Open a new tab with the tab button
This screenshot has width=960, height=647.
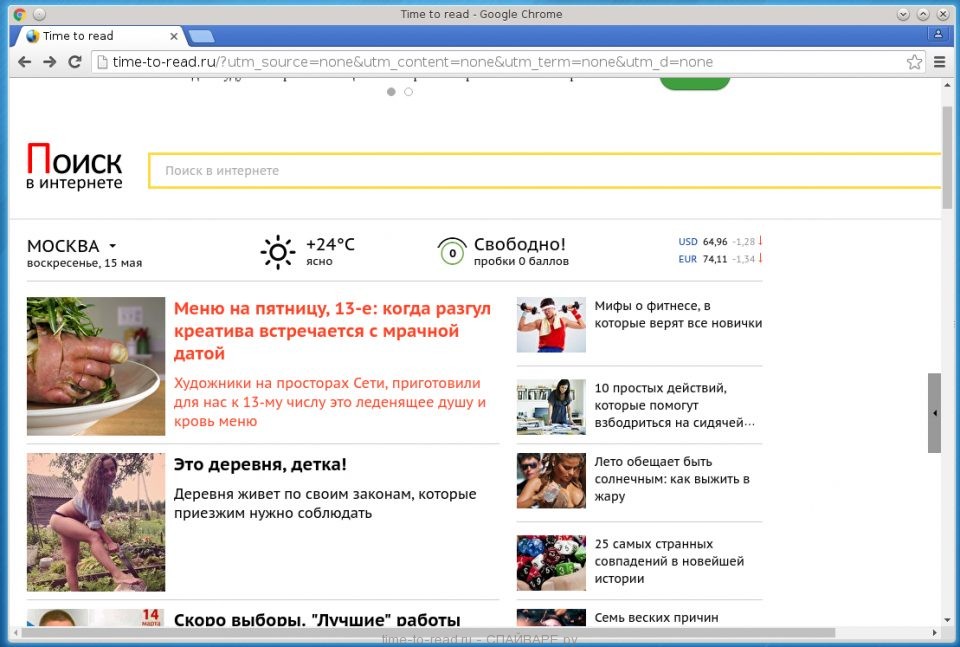(x=201, y=37)
